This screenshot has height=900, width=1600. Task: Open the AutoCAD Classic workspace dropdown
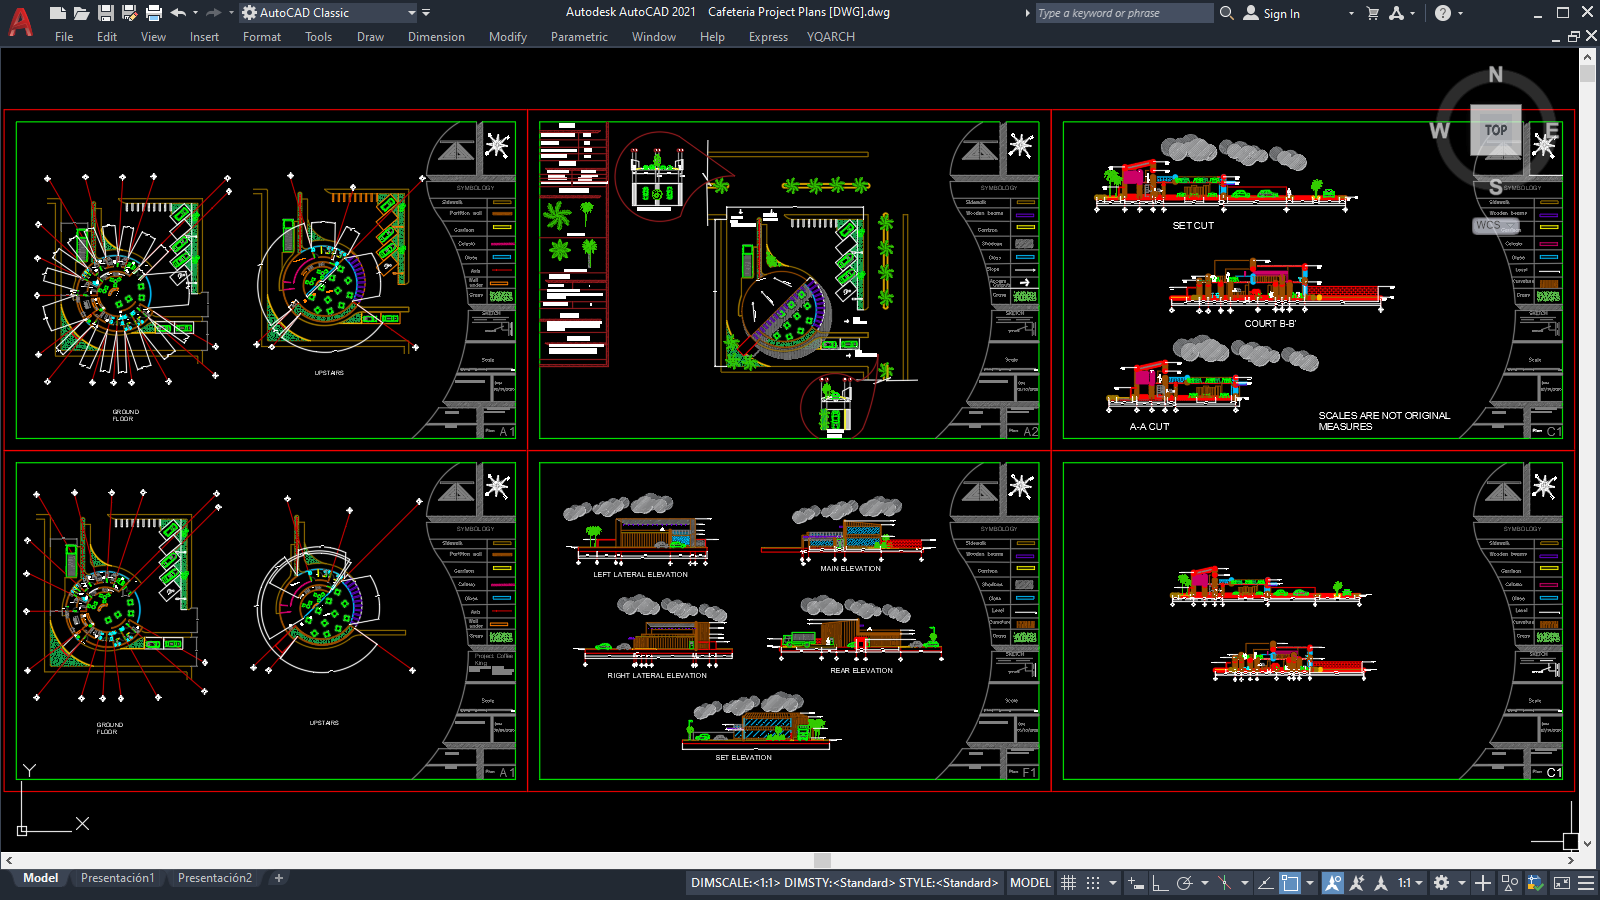click(412, 12)
